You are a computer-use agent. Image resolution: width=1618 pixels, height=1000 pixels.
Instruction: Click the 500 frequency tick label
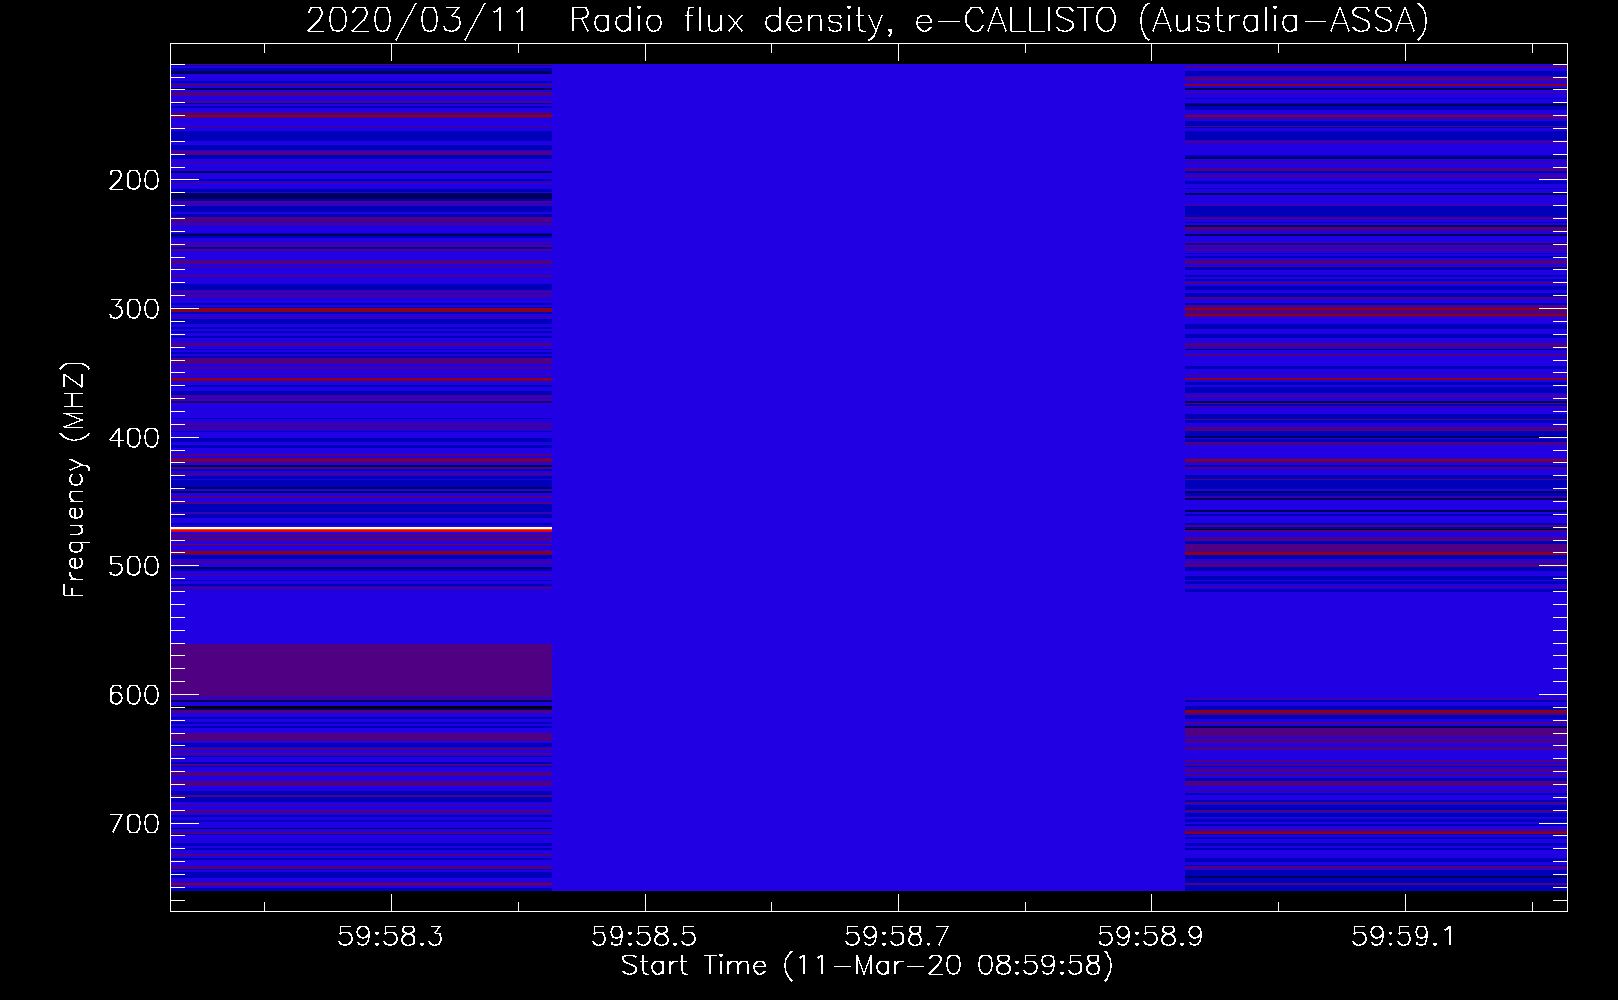coord(134,566)
